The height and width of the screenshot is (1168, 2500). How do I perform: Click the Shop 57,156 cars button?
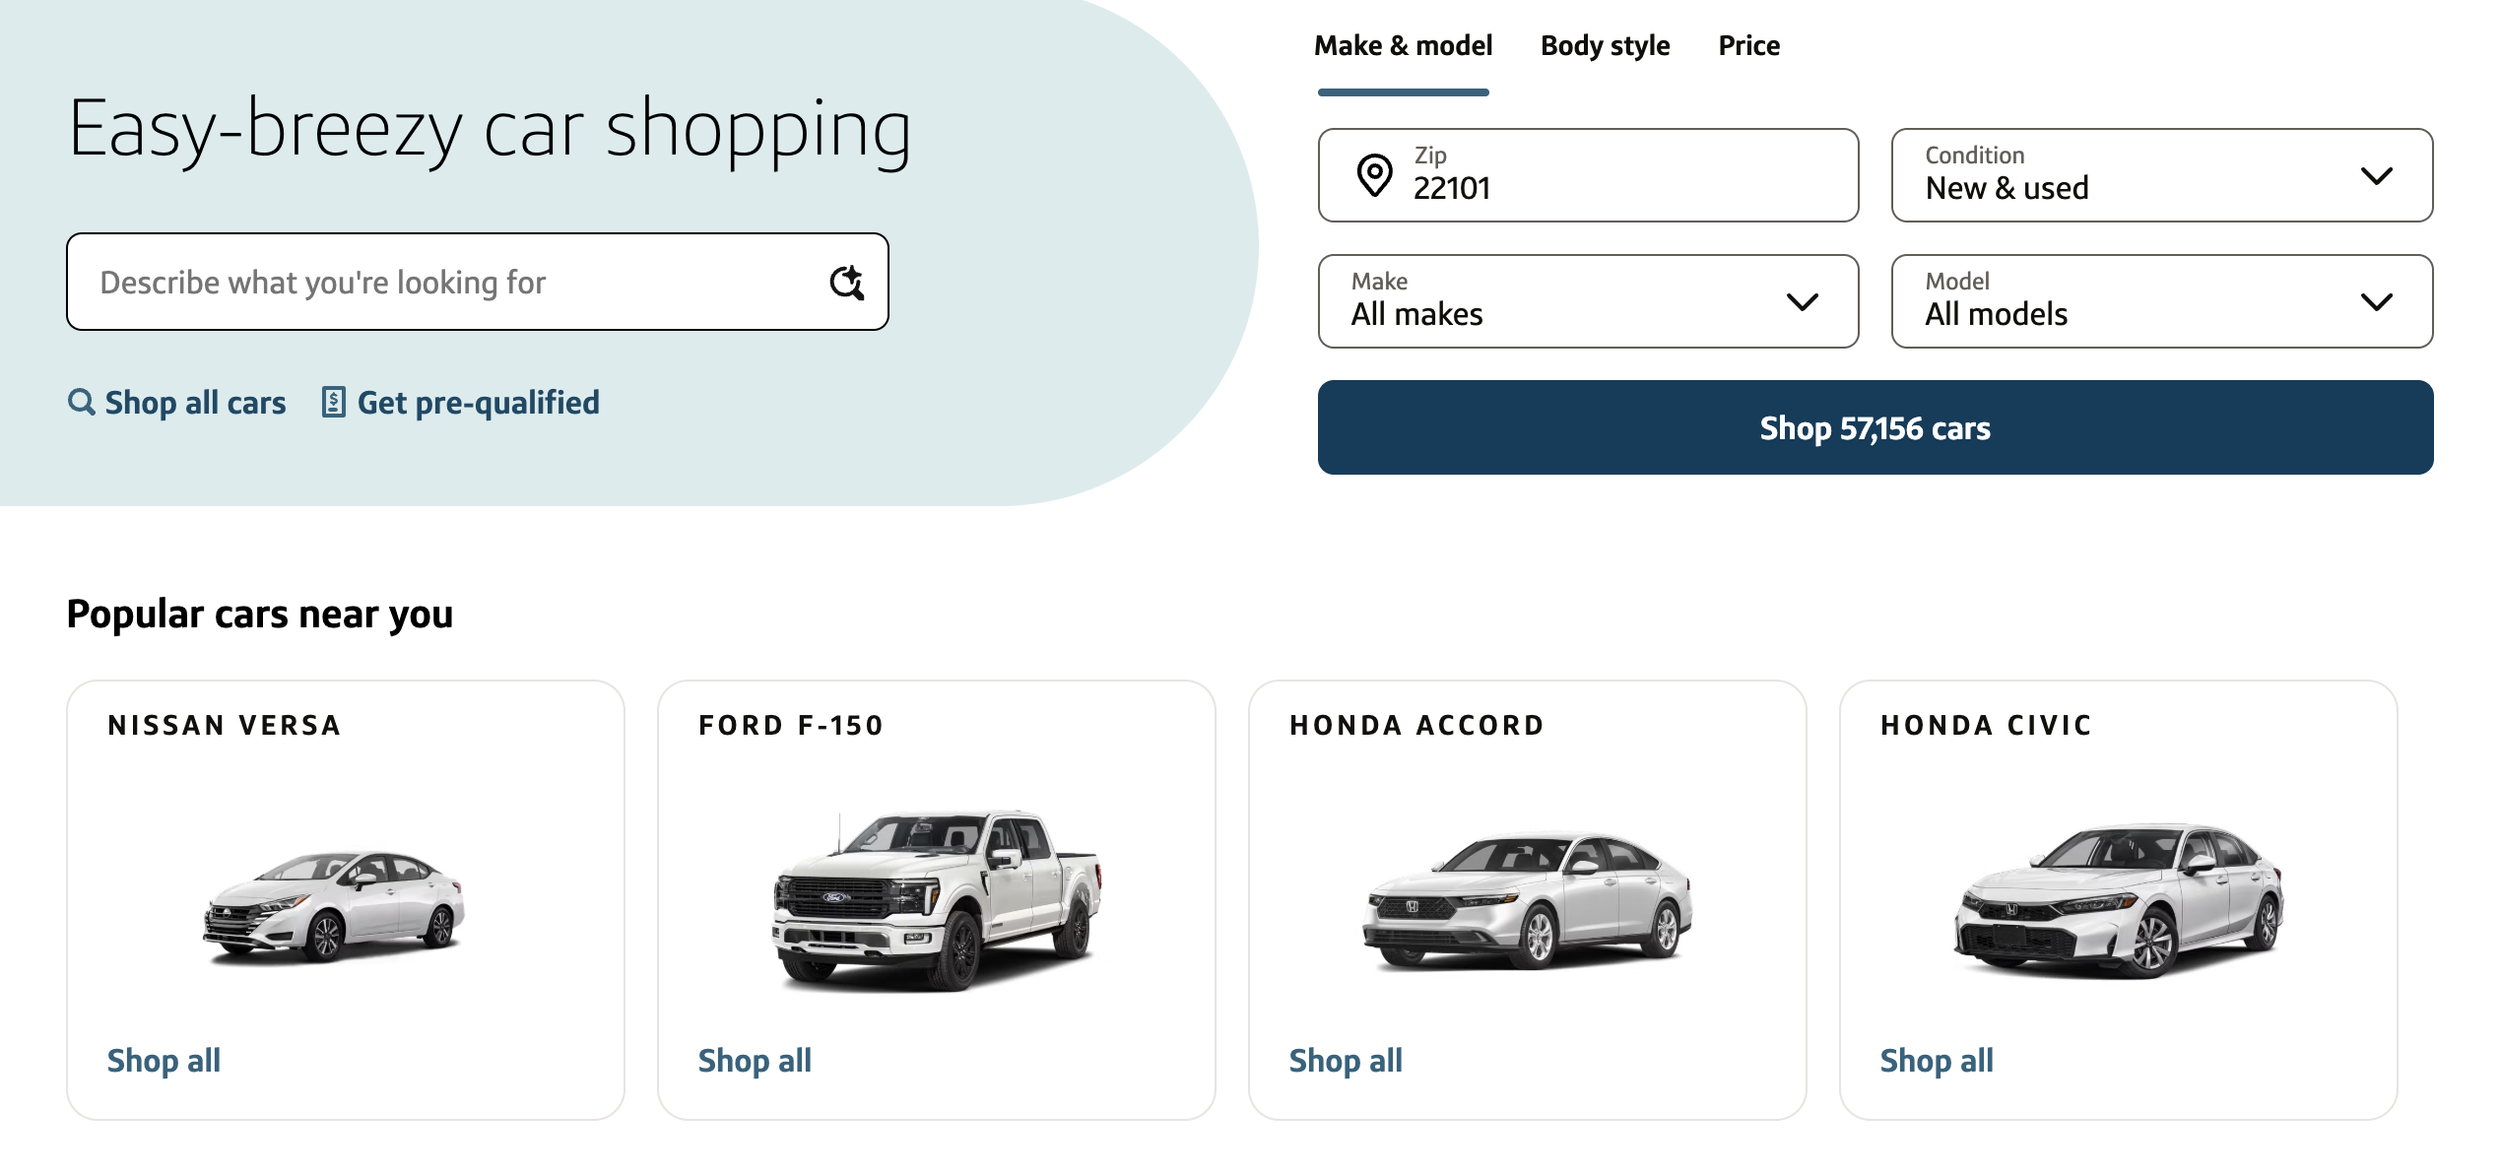[x=1875, y=427]
